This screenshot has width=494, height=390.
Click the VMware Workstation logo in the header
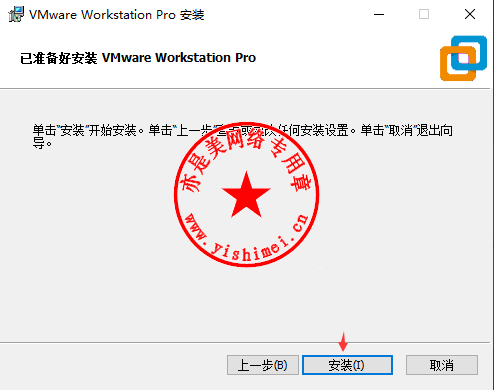pyautogui.click(x=463, y=58)
